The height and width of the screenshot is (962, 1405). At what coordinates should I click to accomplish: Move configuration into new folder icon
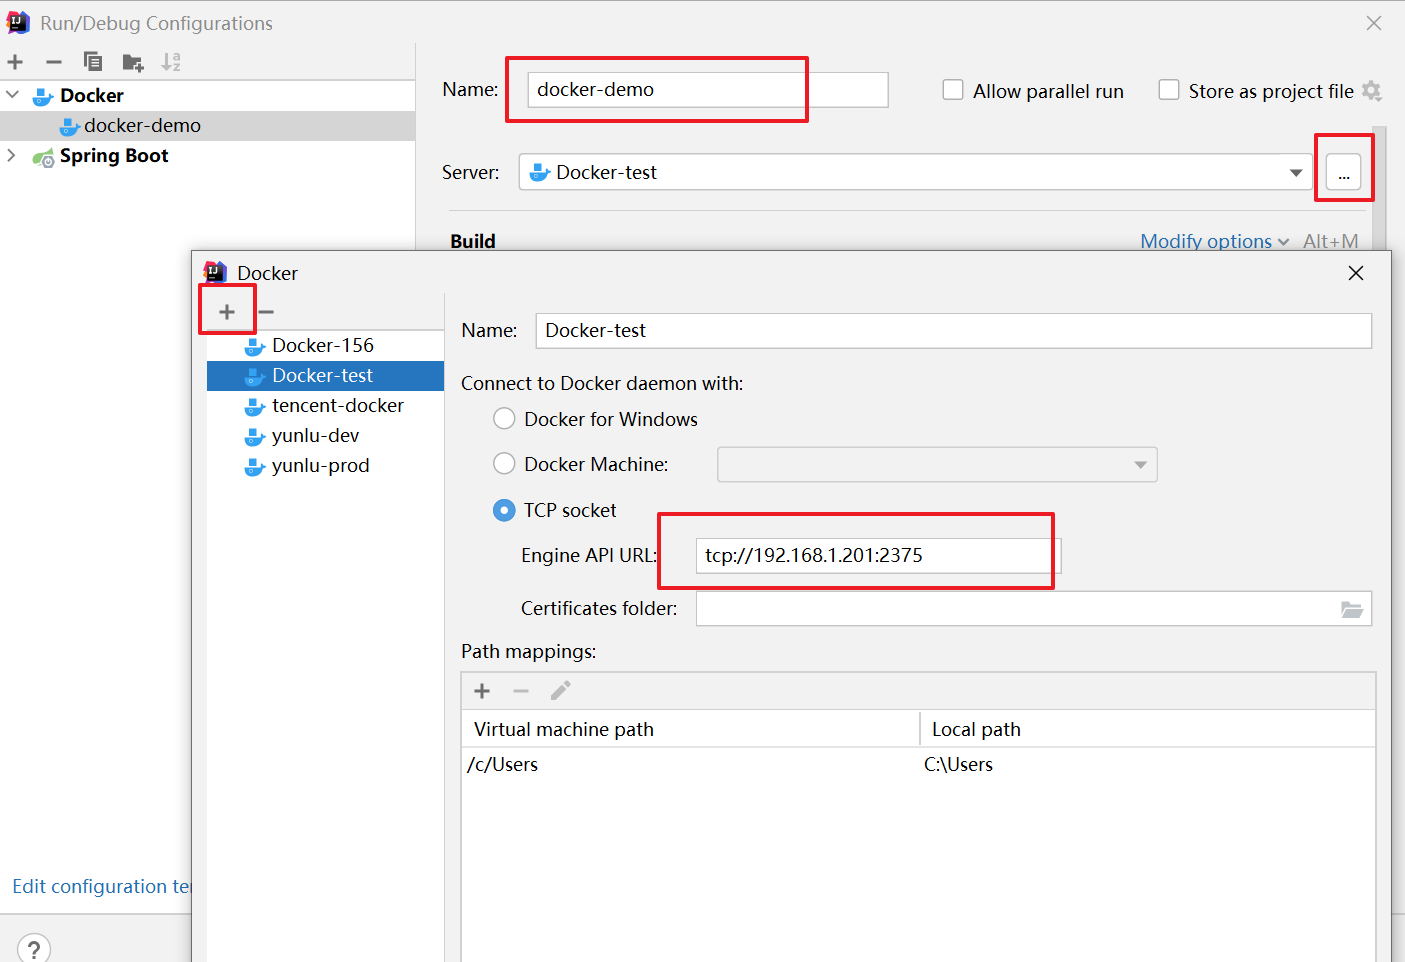pos(133,63)
